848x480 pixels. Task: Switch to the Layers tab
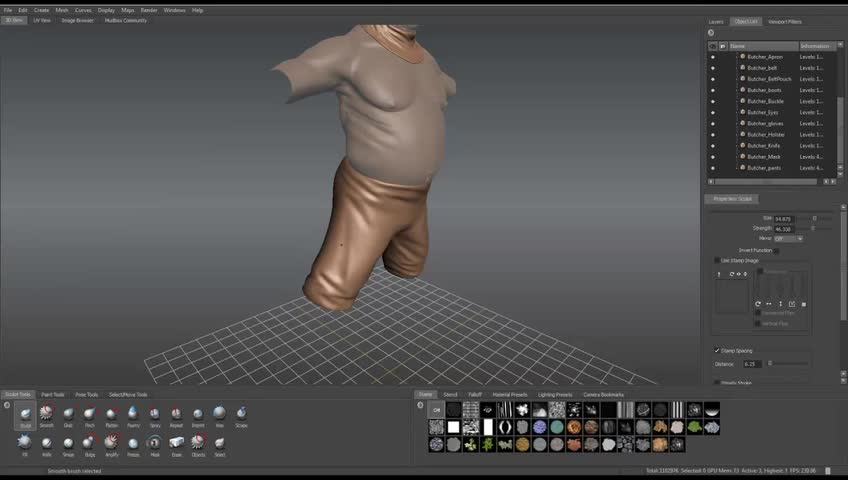tap(716, 22)
